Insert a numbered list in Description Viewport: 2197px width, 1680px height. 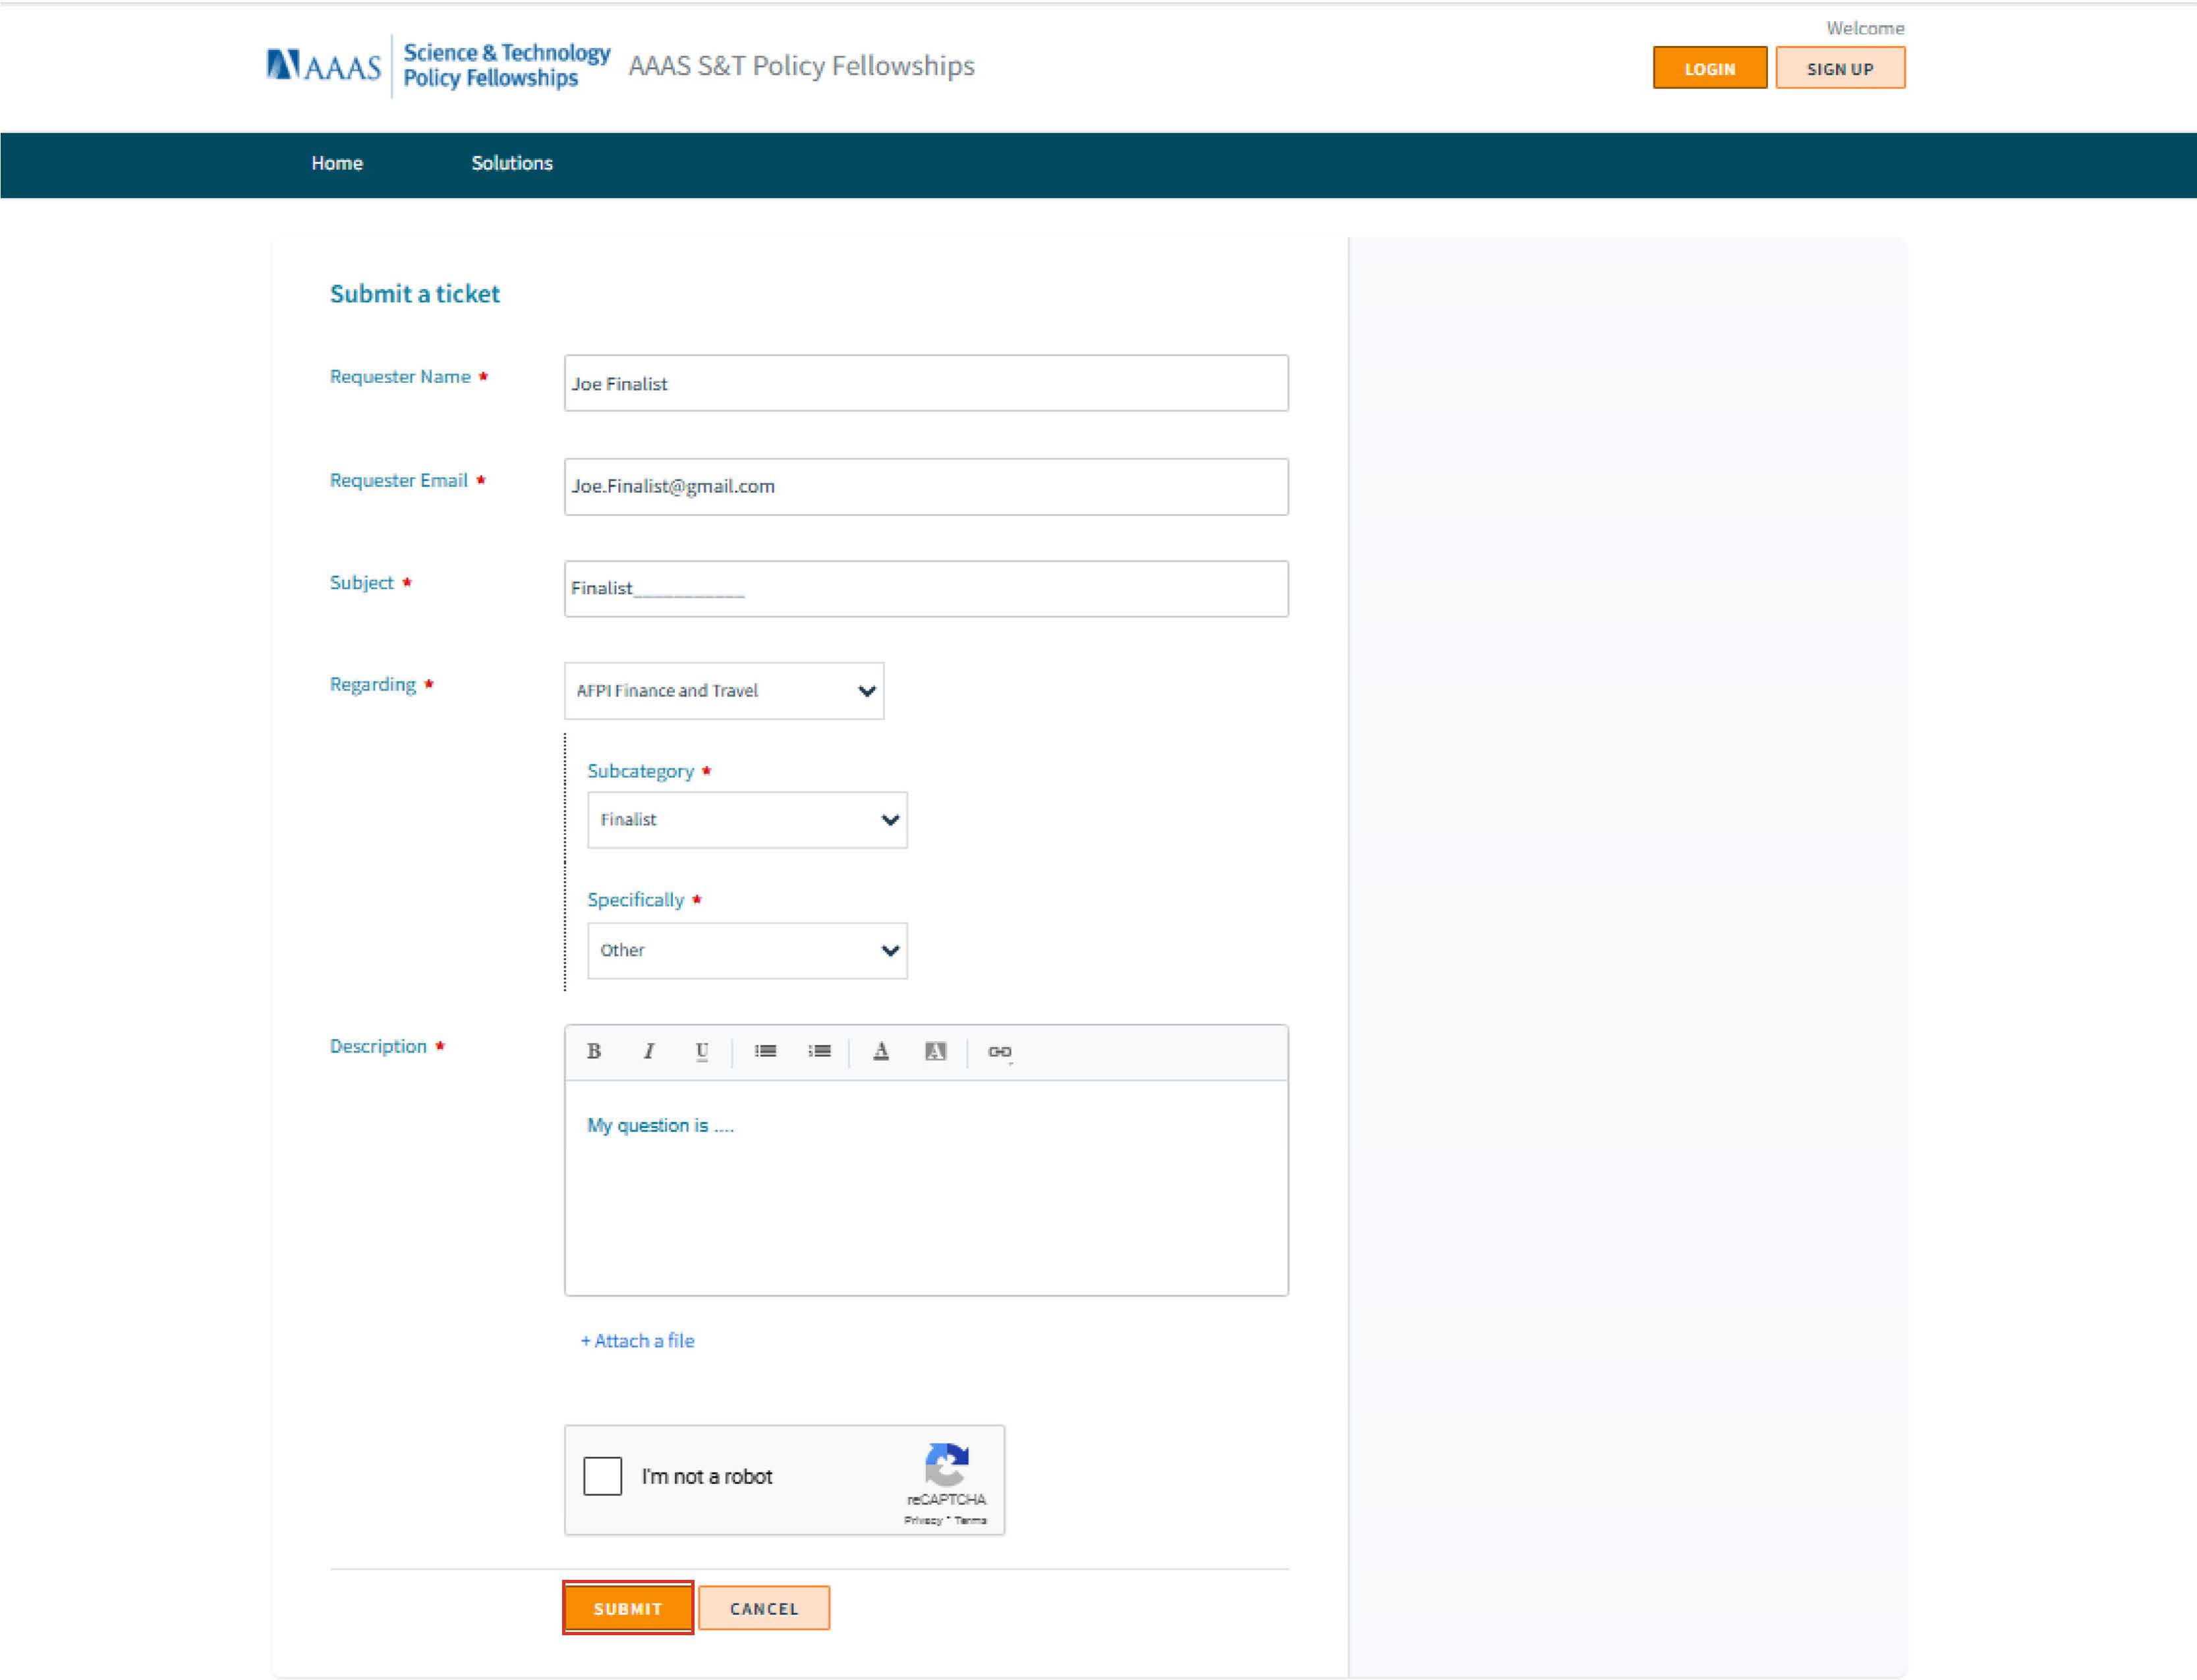[820, 1051]
